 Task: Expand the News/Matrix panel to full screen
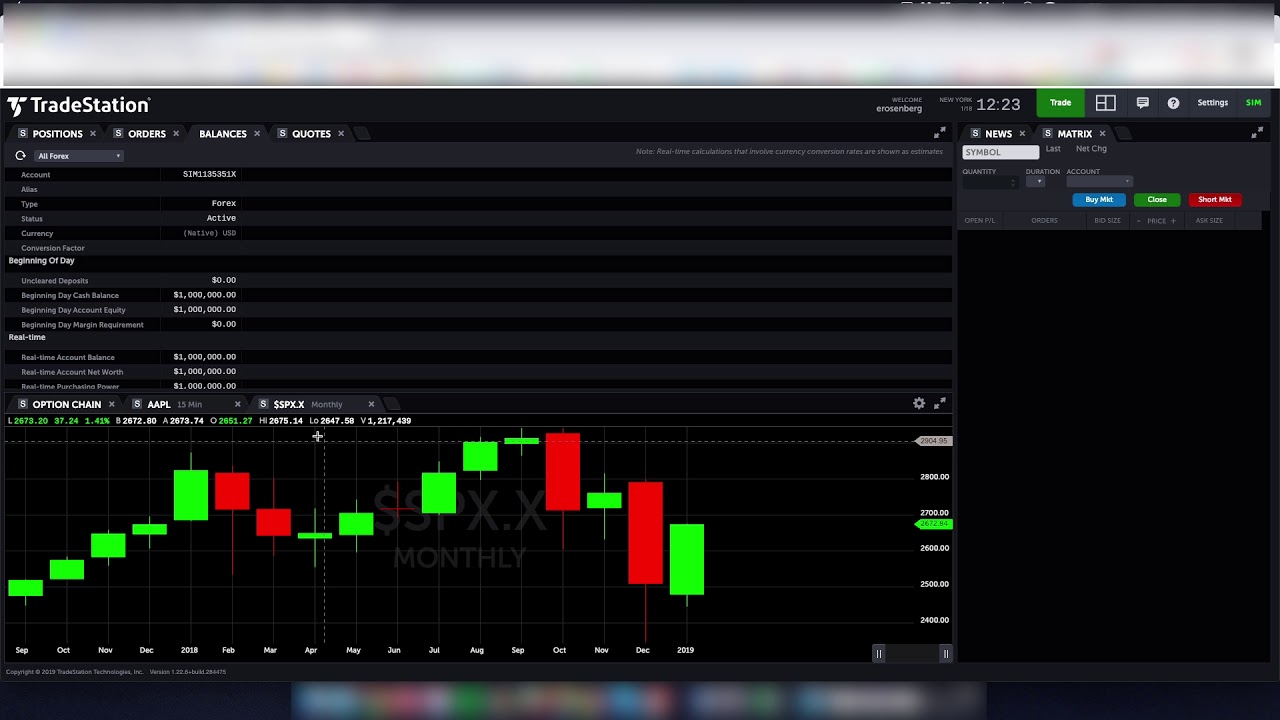click(1257, 133)
